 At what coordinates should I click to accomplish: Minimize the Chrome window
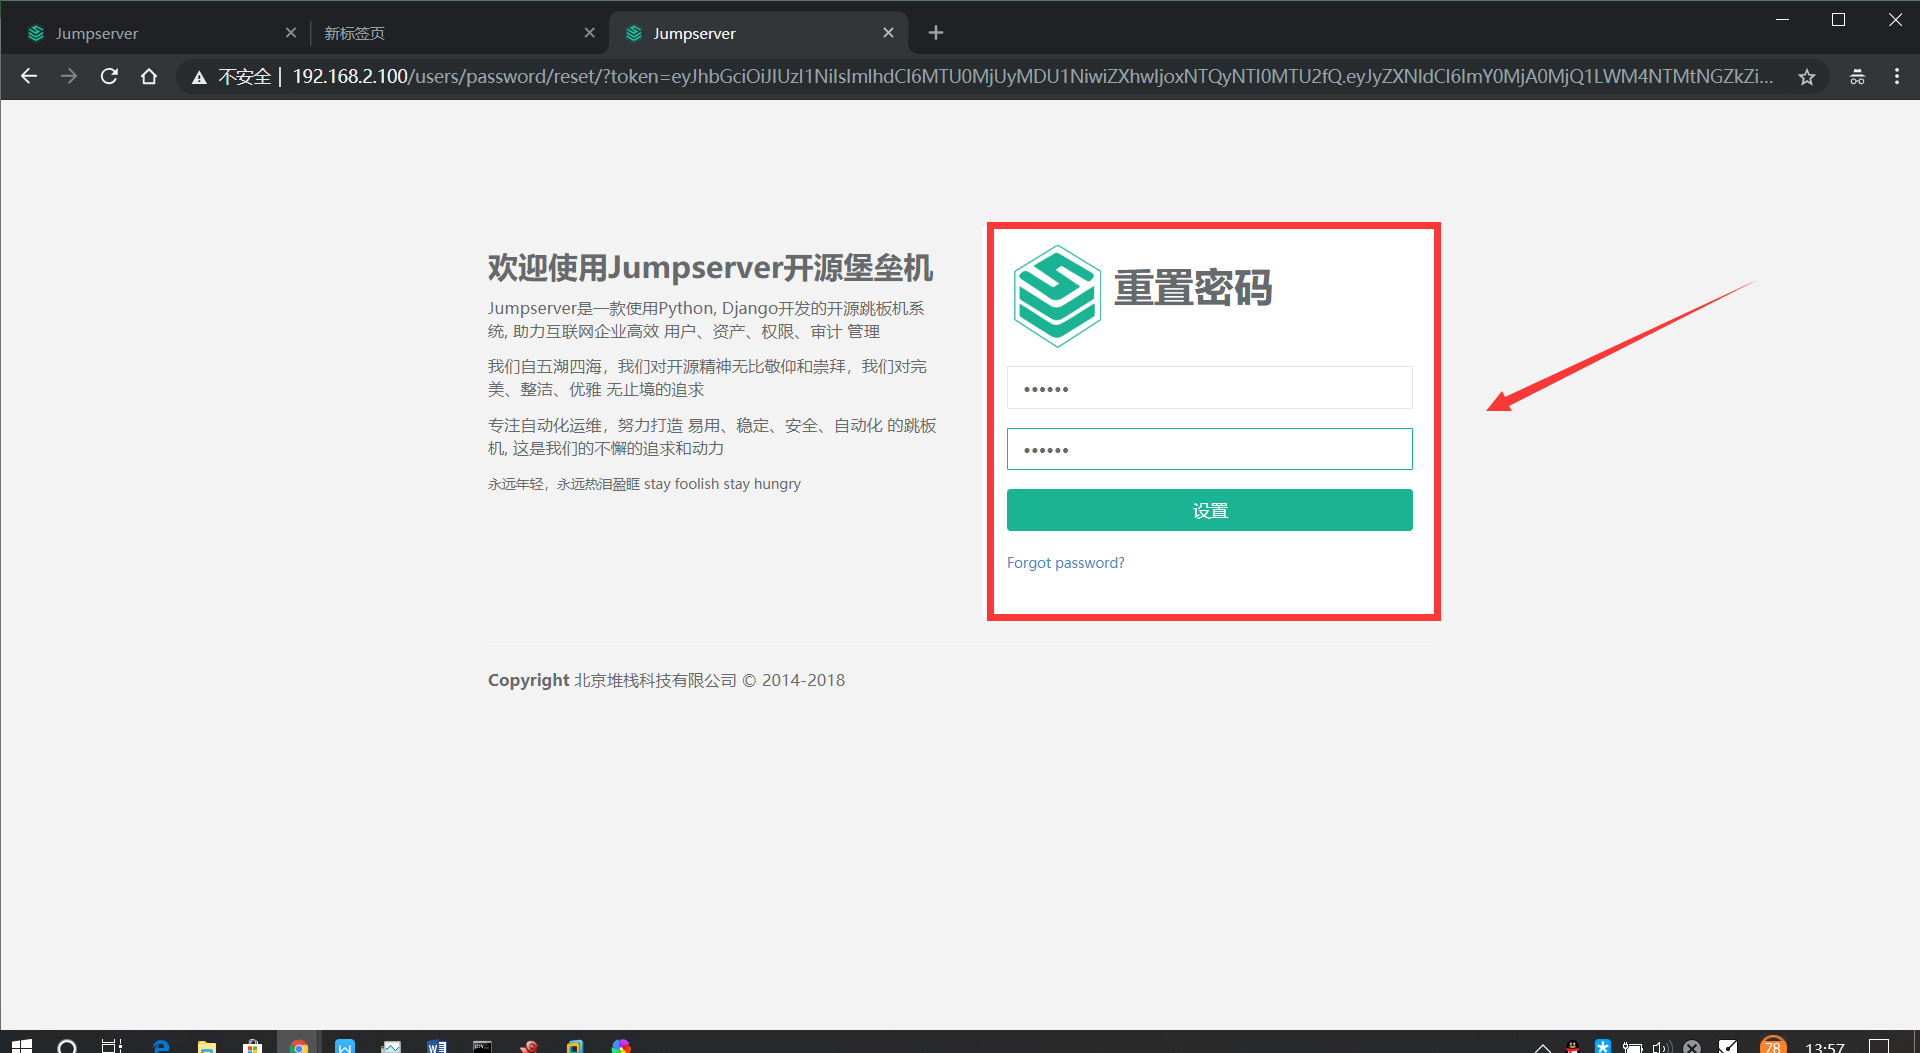[x=1782, y=20]
